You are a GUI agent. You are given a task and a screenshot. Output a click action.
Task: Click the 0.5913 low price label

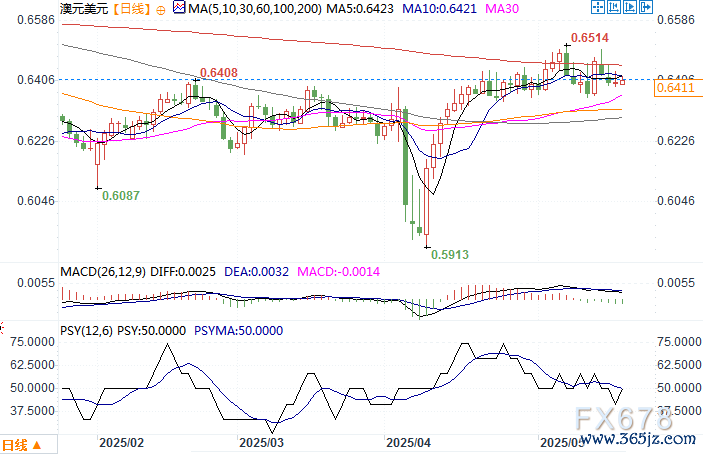tap(450, 255)
